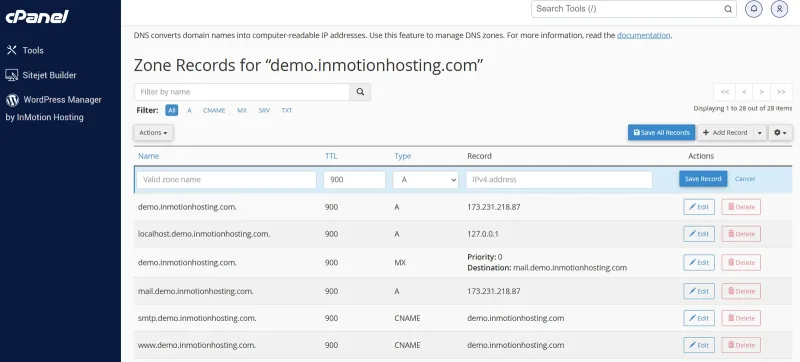Go to the first page of records

[x=724, y=92]
